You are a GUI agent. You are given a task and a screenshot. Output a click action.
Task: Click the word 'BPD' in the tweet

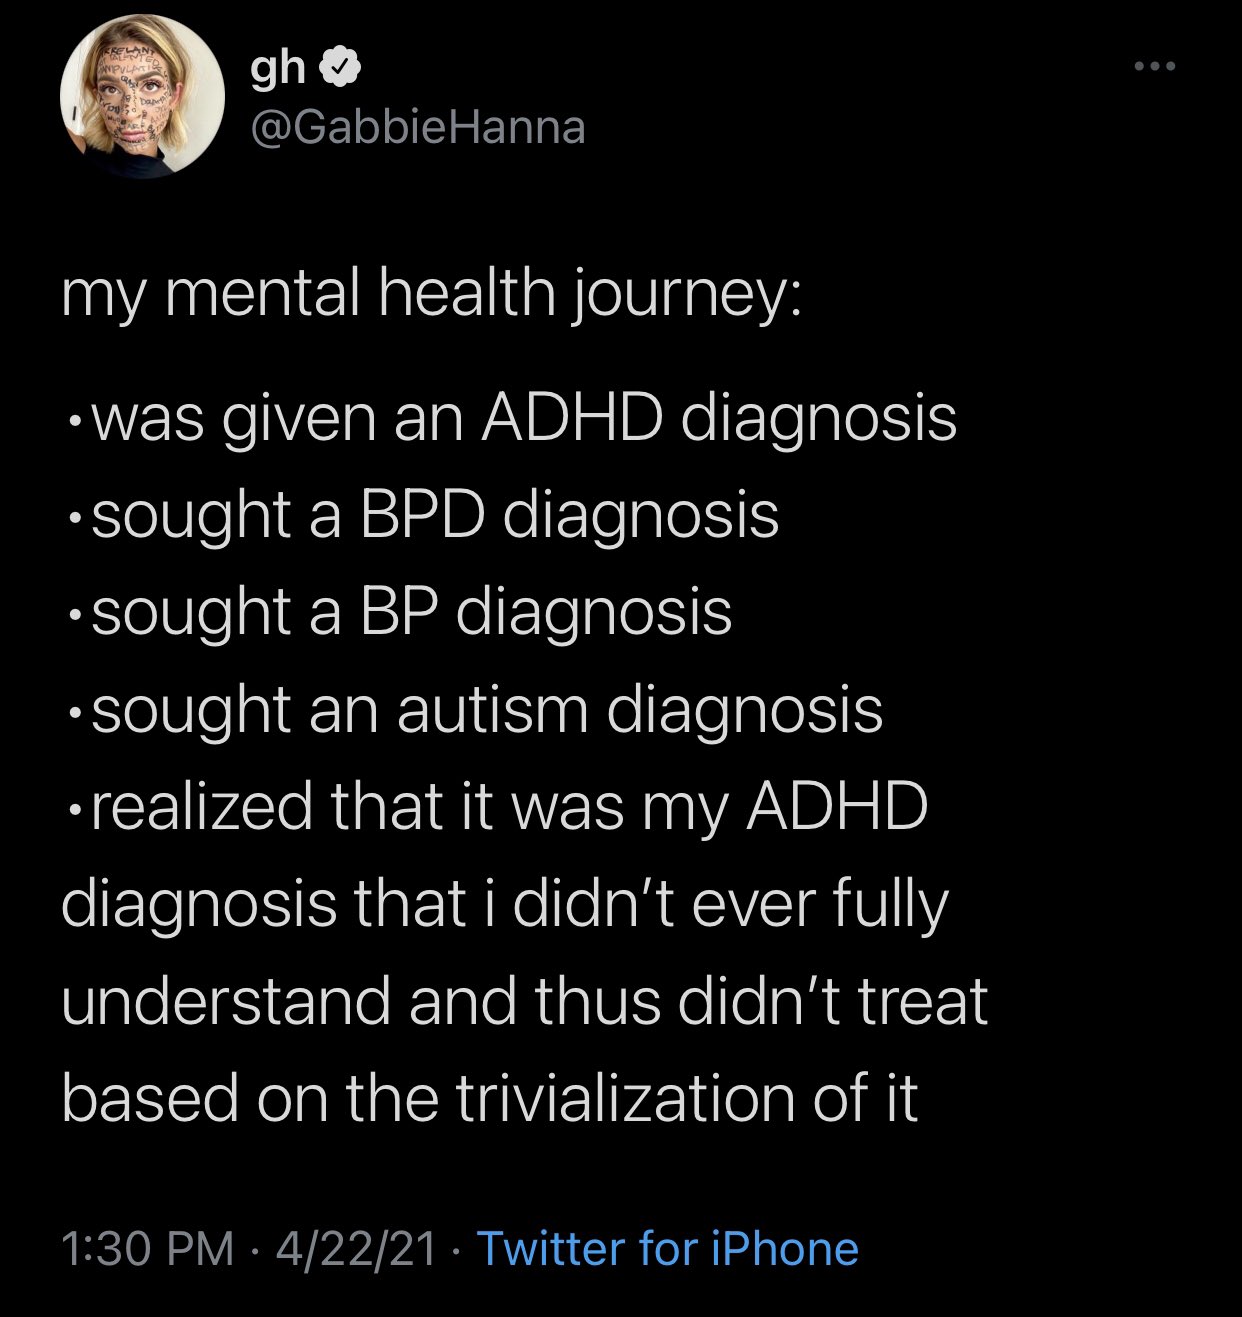tap(422, 516)
